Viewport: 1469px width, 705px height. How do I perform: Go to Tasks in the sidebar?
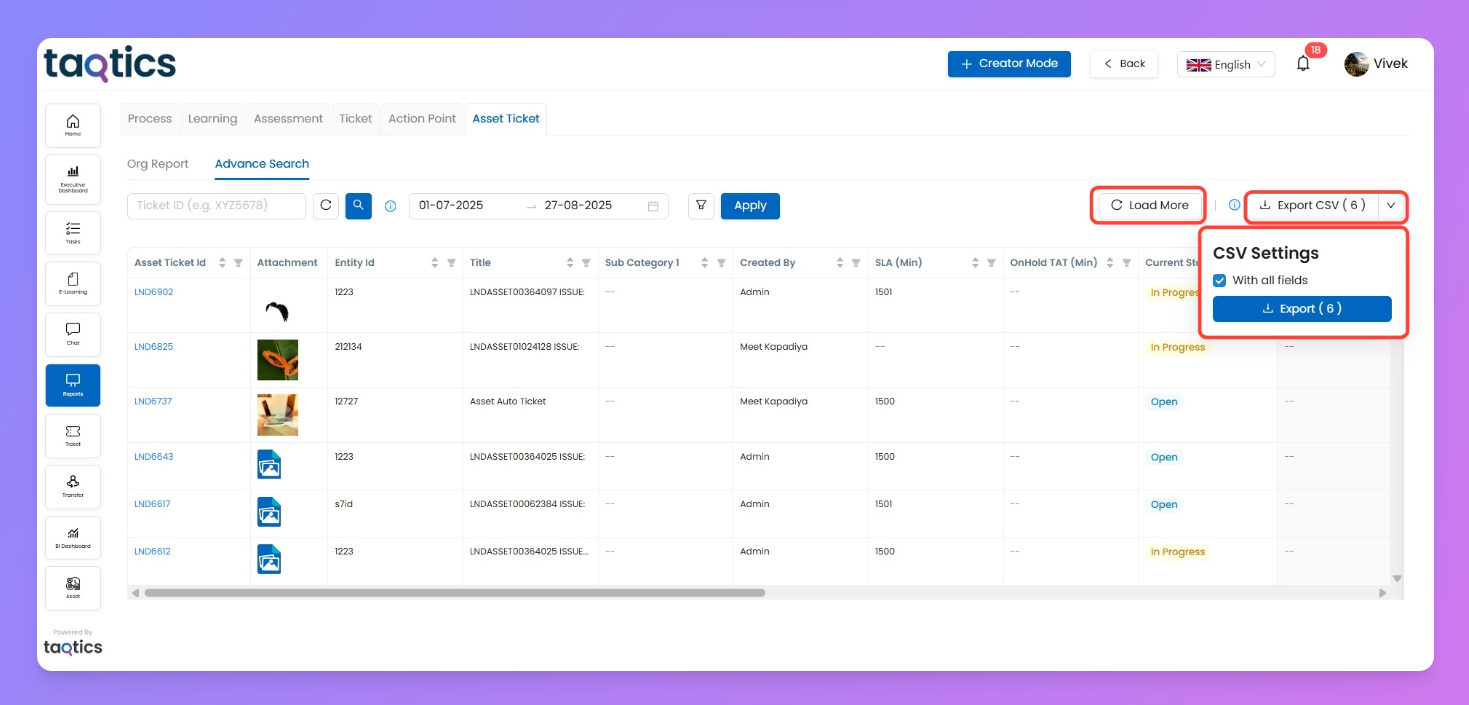[73, 232]
